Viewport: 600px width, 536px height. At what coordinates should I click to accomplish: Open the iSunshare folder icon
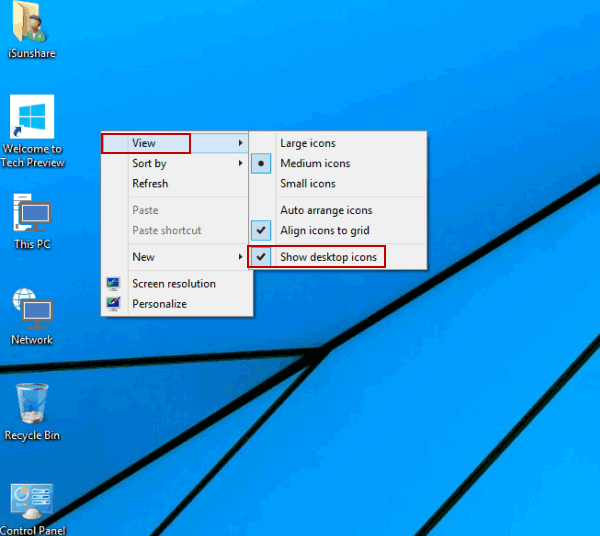pos(30,22)
